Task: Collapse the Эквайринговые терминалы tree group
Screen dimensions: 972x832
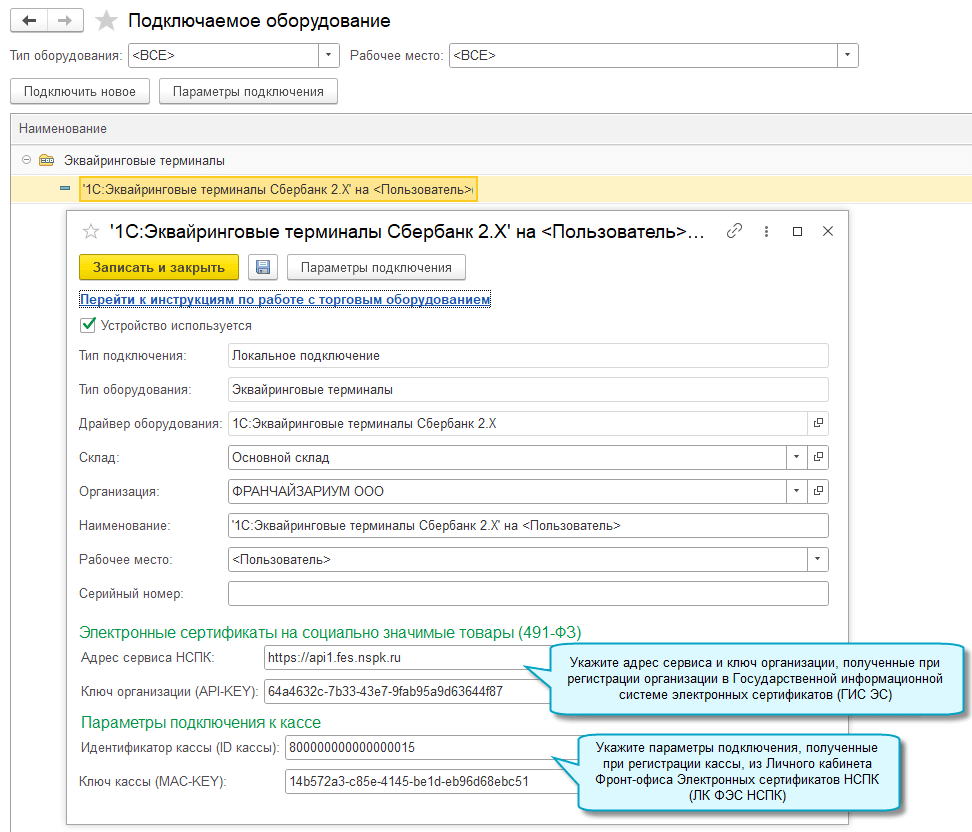Action: (26, 160)
